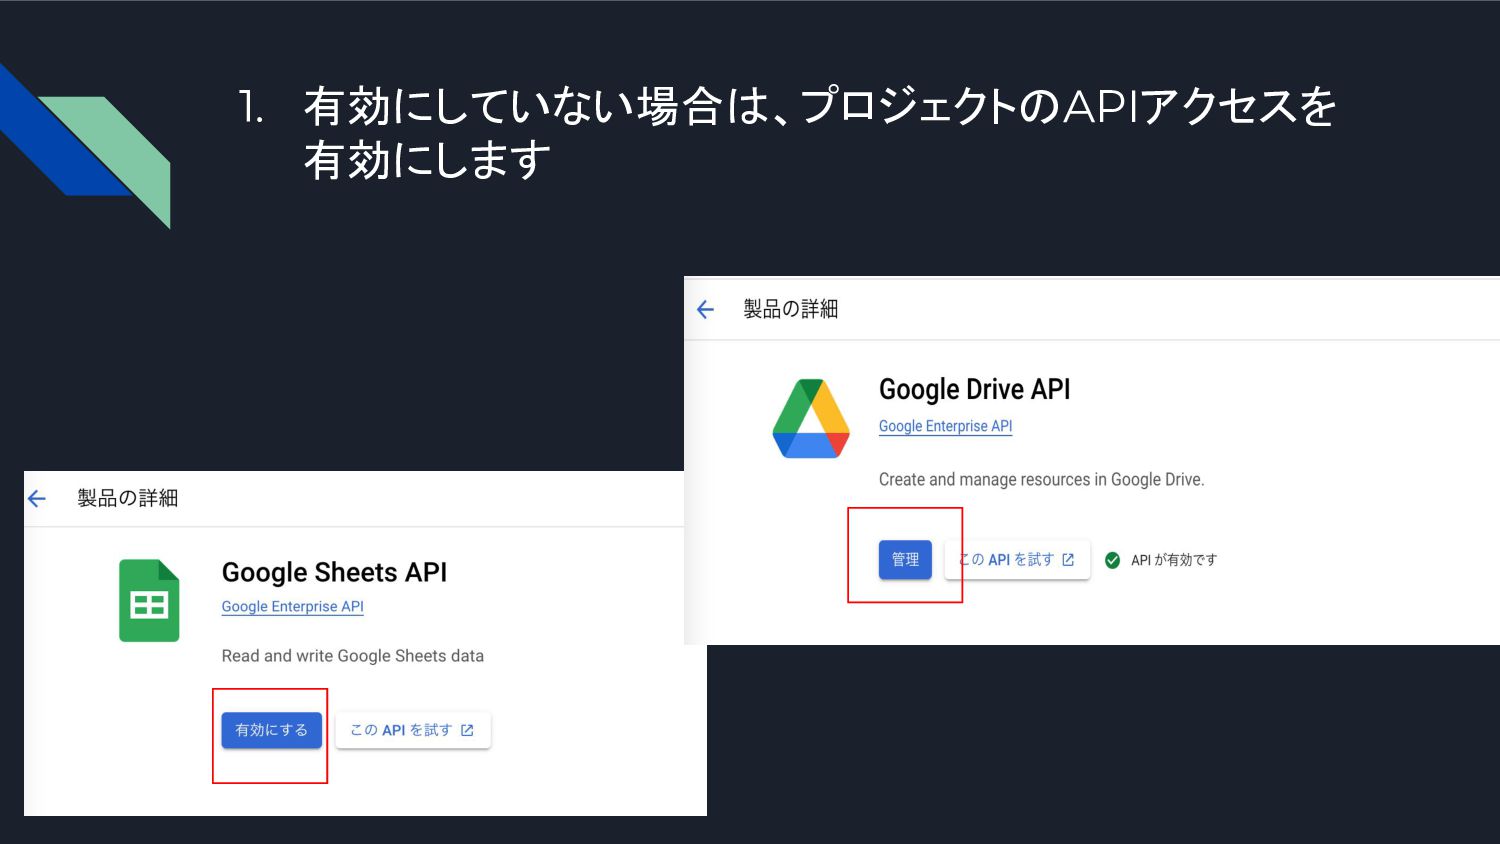Screen dimensions: 1500x844
Task: Click the green checkmark beside API が有効です
Action: tap(1112, 560)
